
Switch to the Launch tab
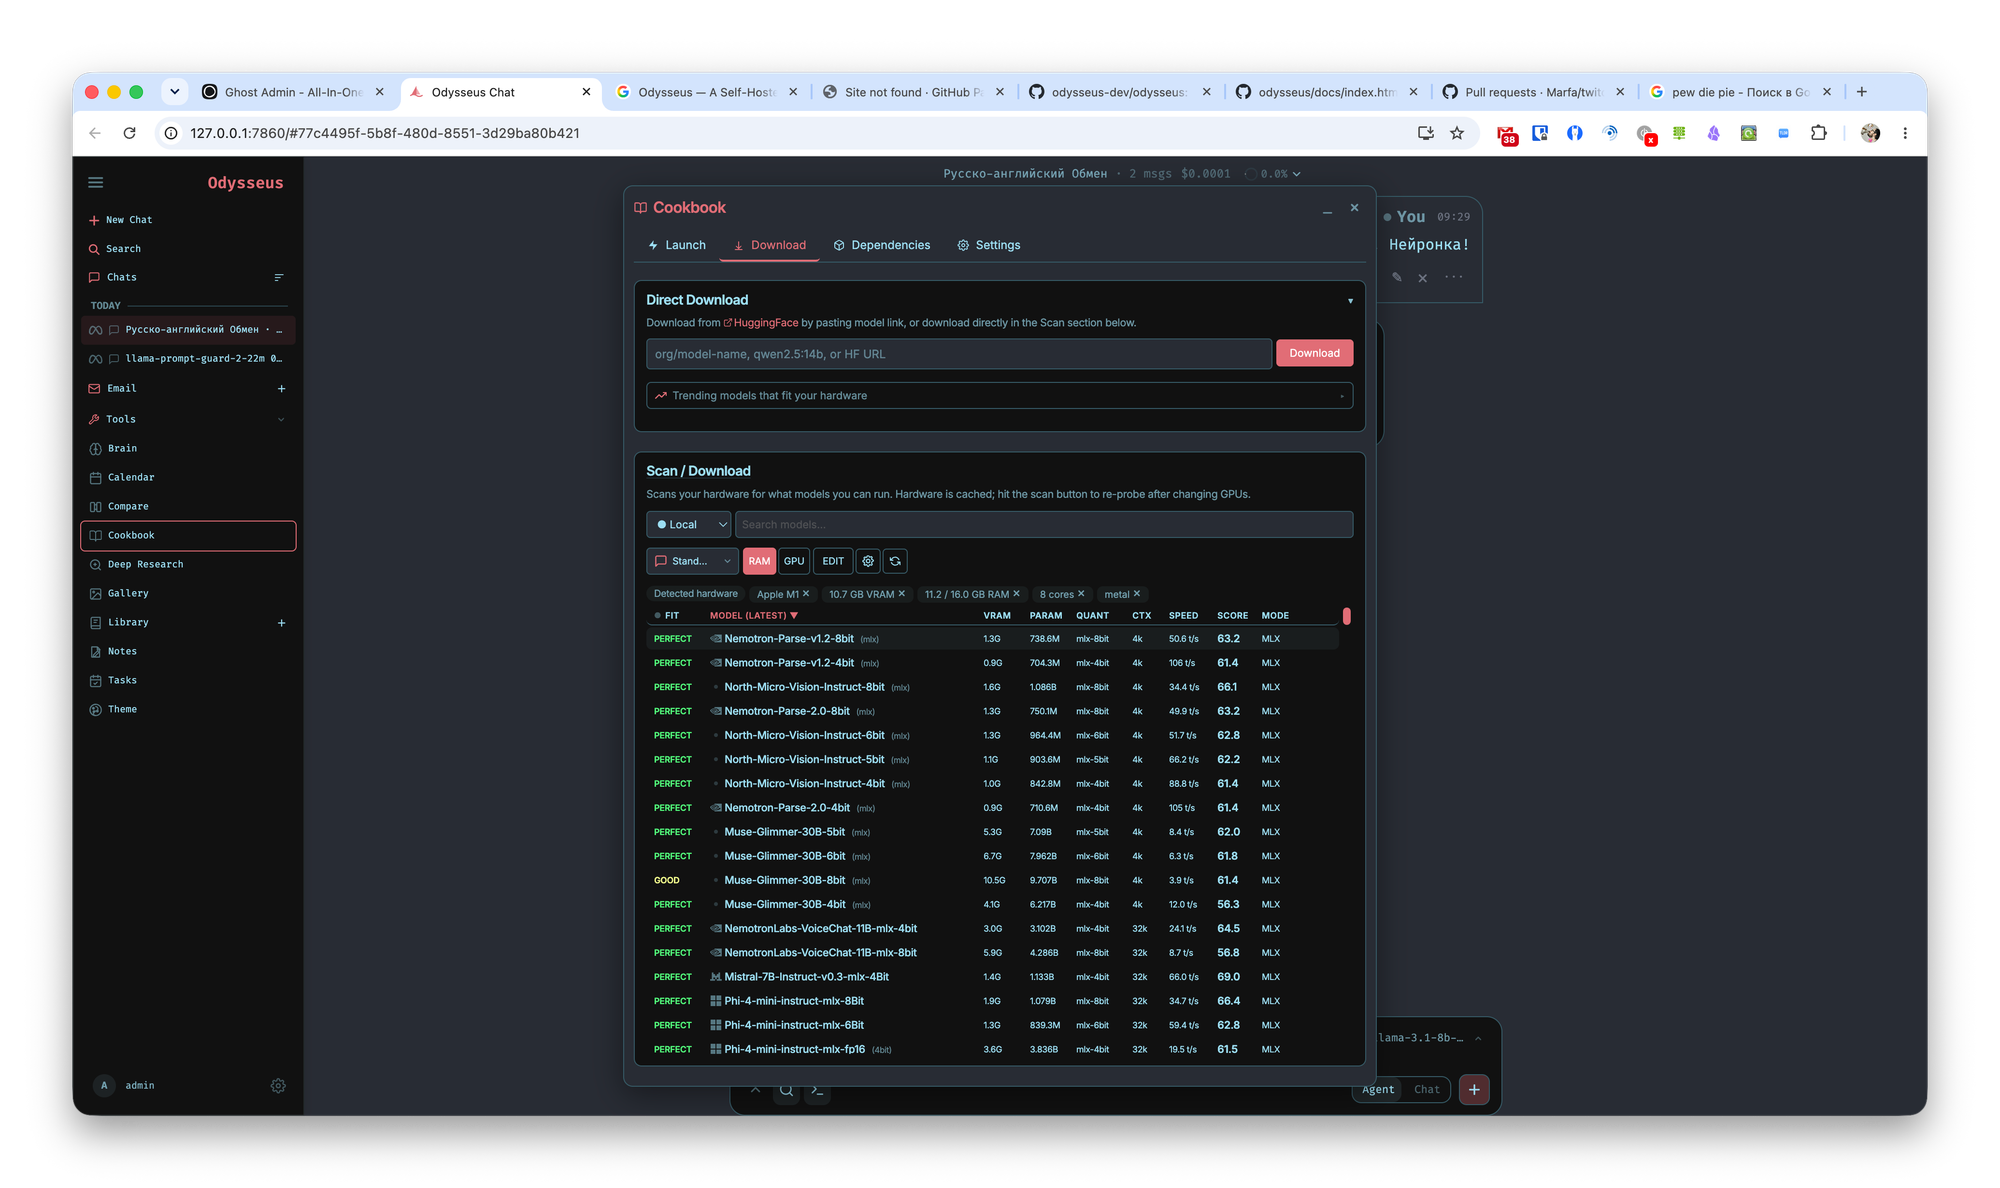(x=677, y=246)
